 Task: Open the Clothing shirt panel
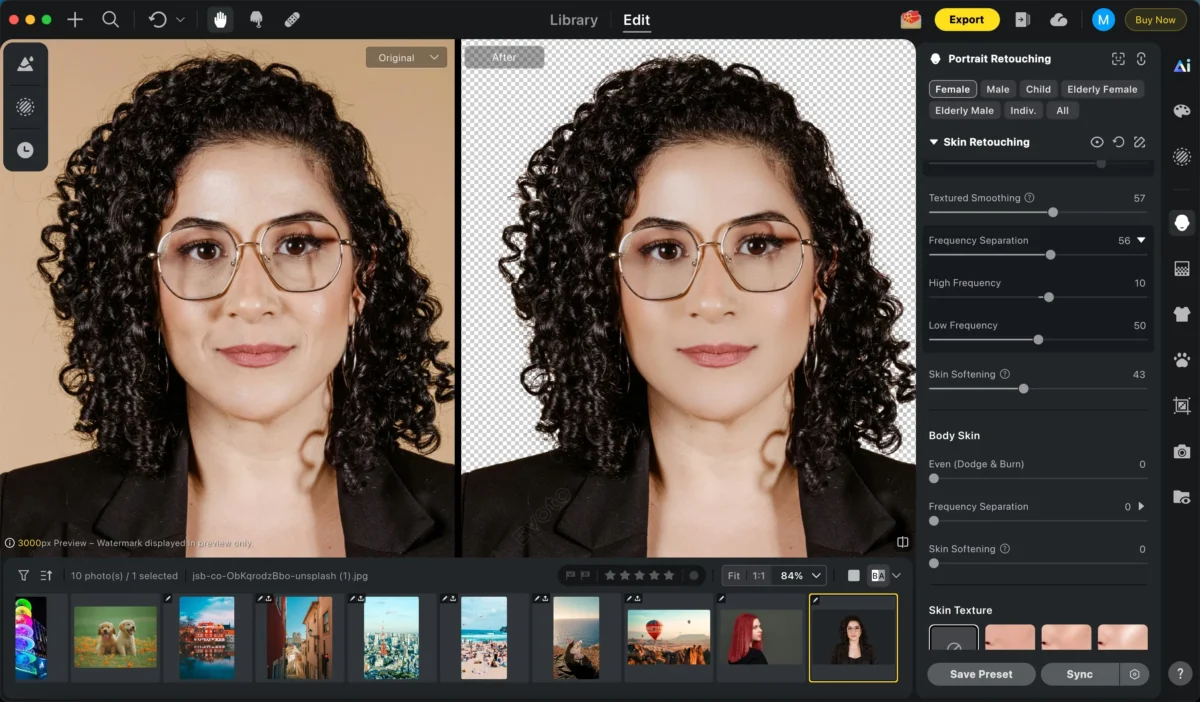[x=1182, y=312]
